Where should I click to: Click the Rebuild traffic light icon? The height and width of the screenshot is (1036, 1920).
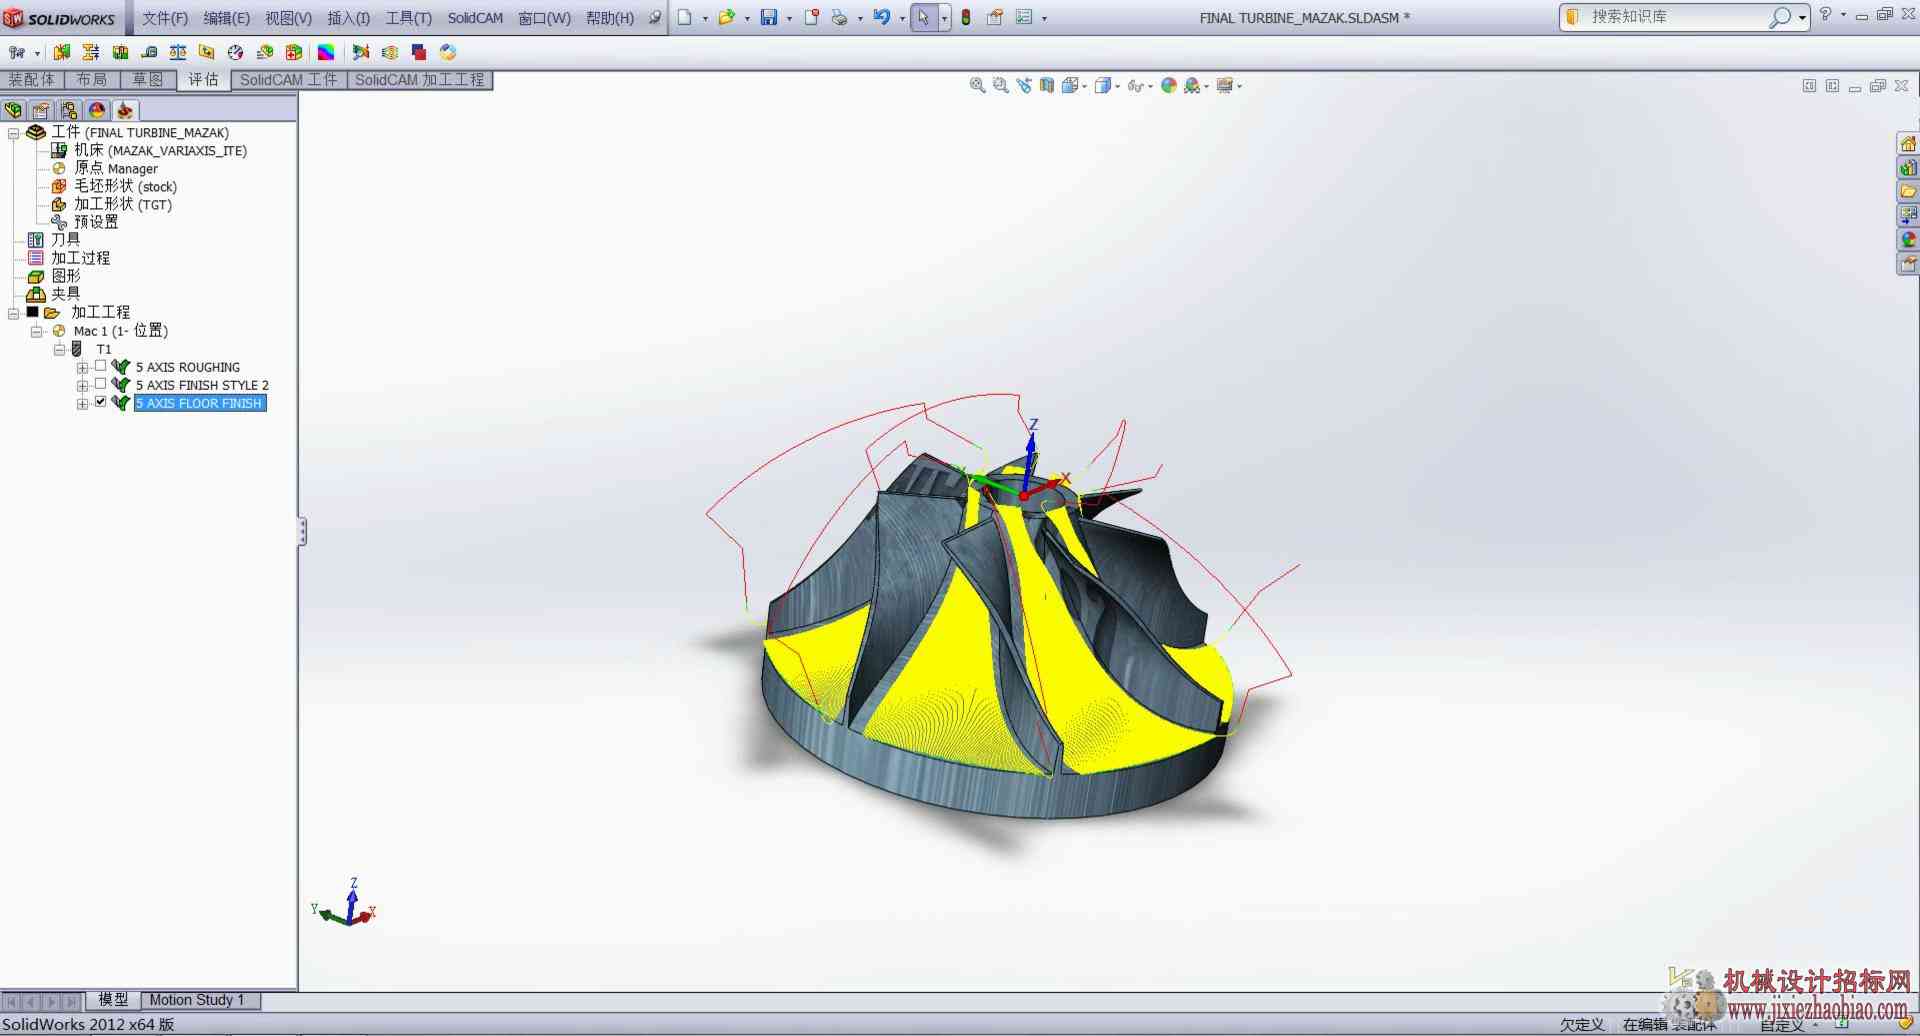(x=966, y=17)
